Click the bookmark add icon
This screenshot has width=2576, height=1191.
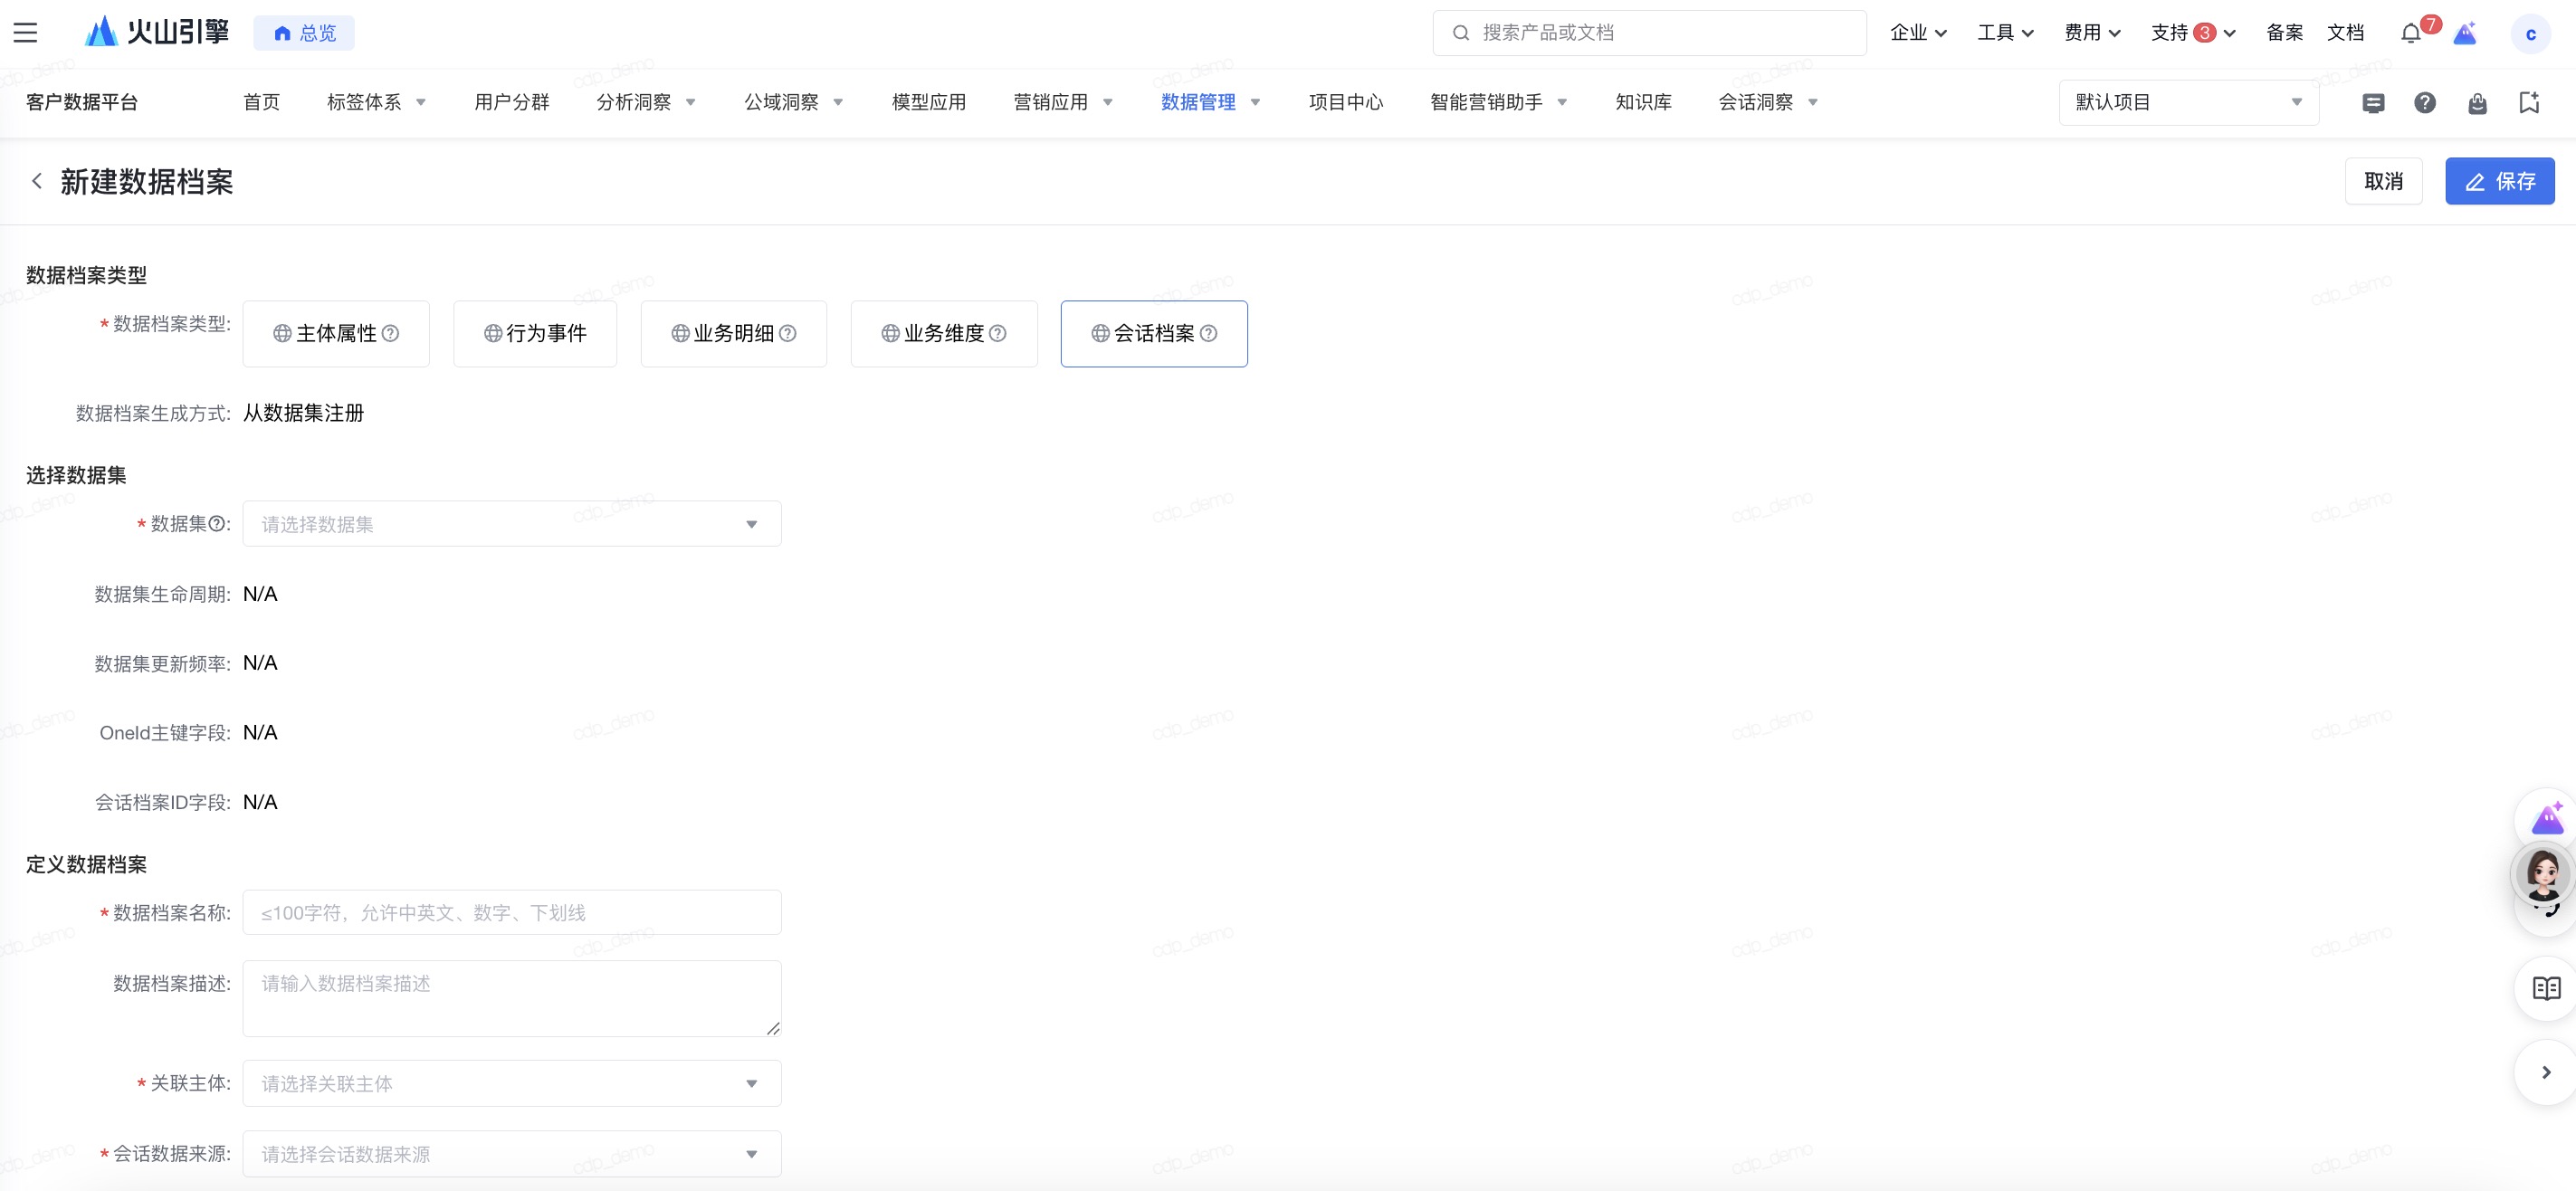[2529, 103]
